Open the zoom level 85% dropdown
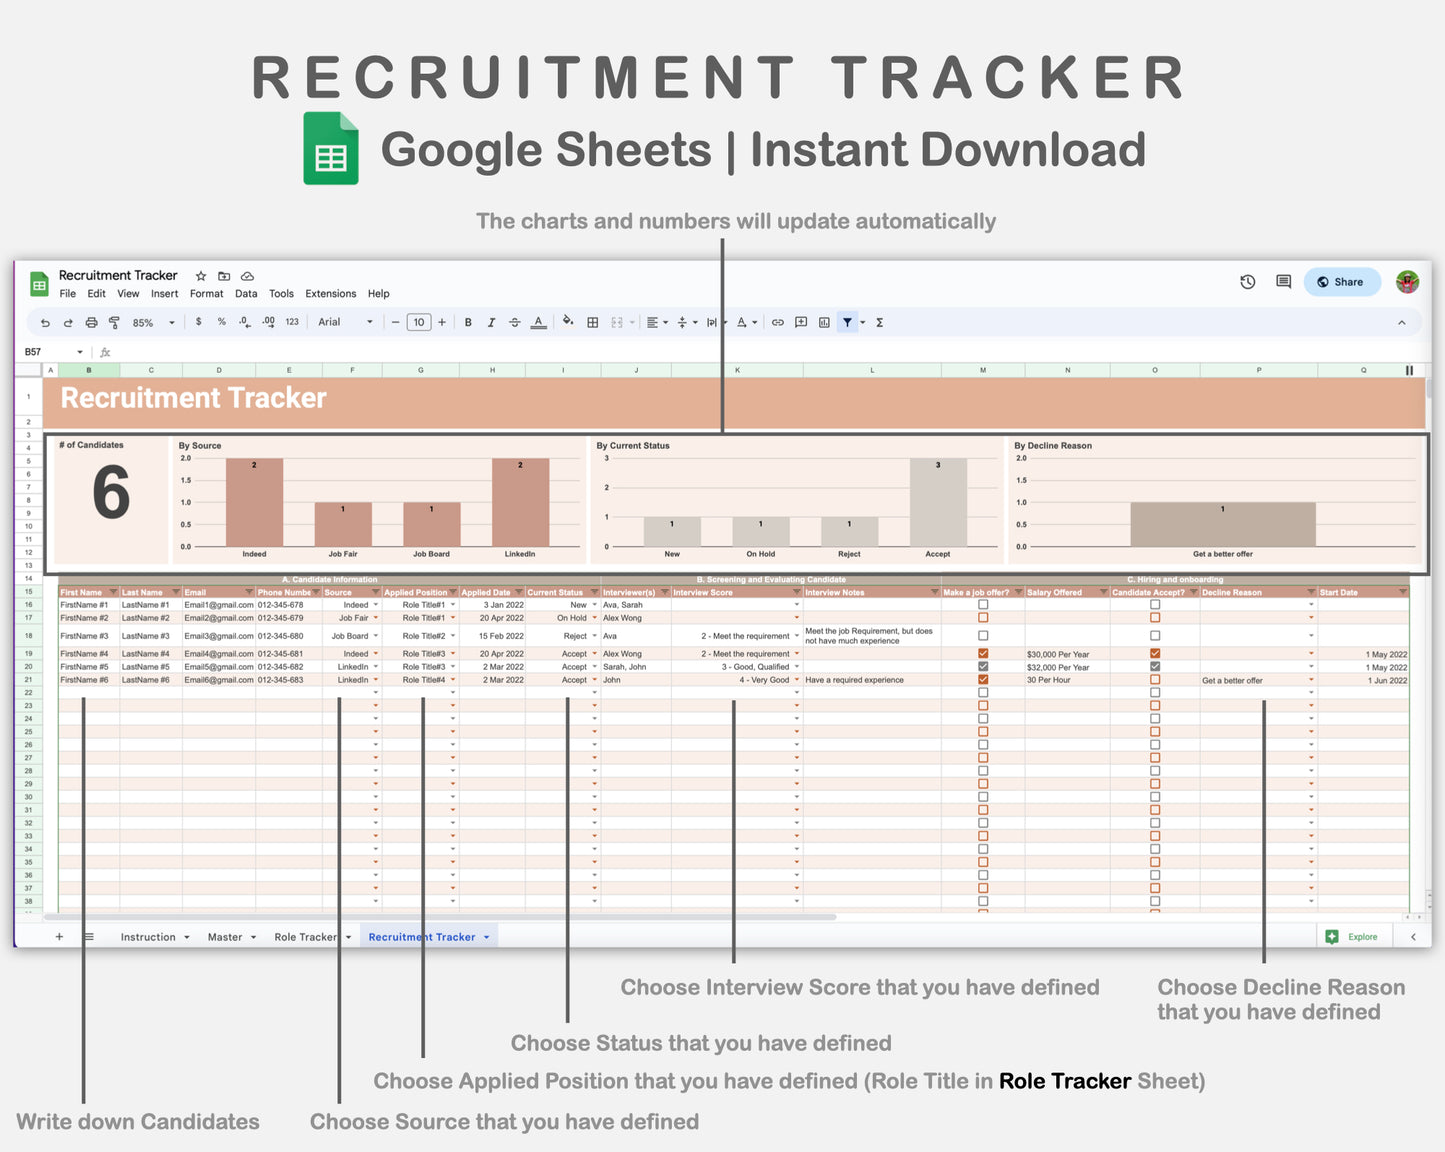Viewport: 1445px width, 1152px height. [x=150, y=322]
